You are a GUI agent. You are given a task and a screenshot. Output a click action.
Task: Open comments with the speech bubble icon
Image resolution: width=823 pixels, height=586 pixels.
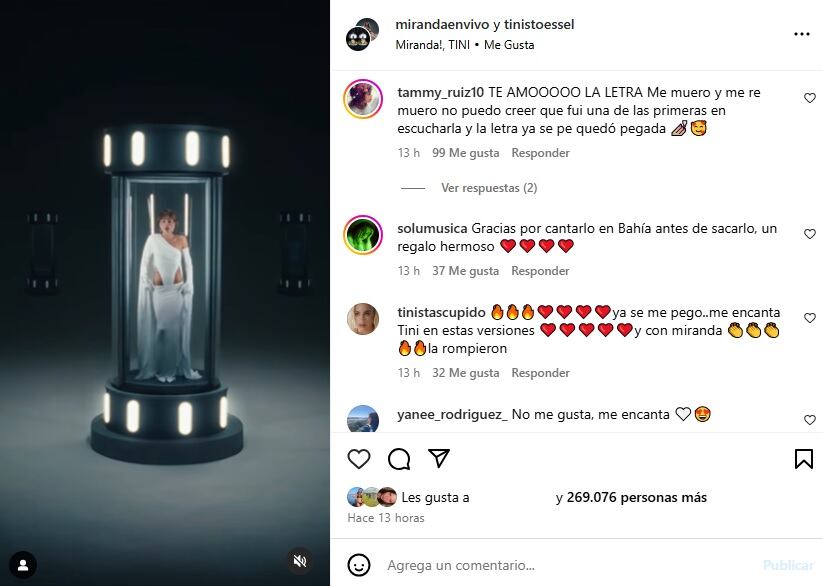pos(398,458)
